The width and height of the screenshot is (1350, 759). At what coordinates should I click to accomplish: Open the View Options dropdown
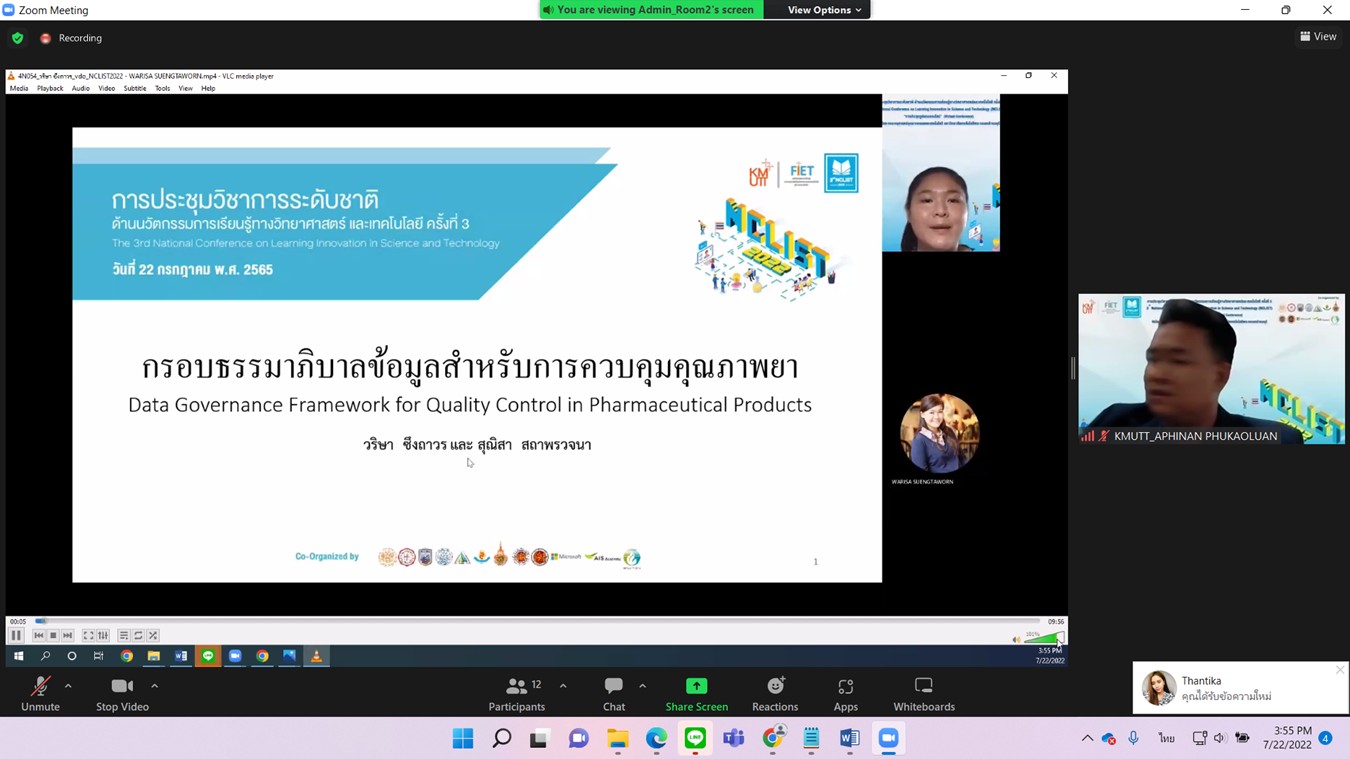pos(823,10)
